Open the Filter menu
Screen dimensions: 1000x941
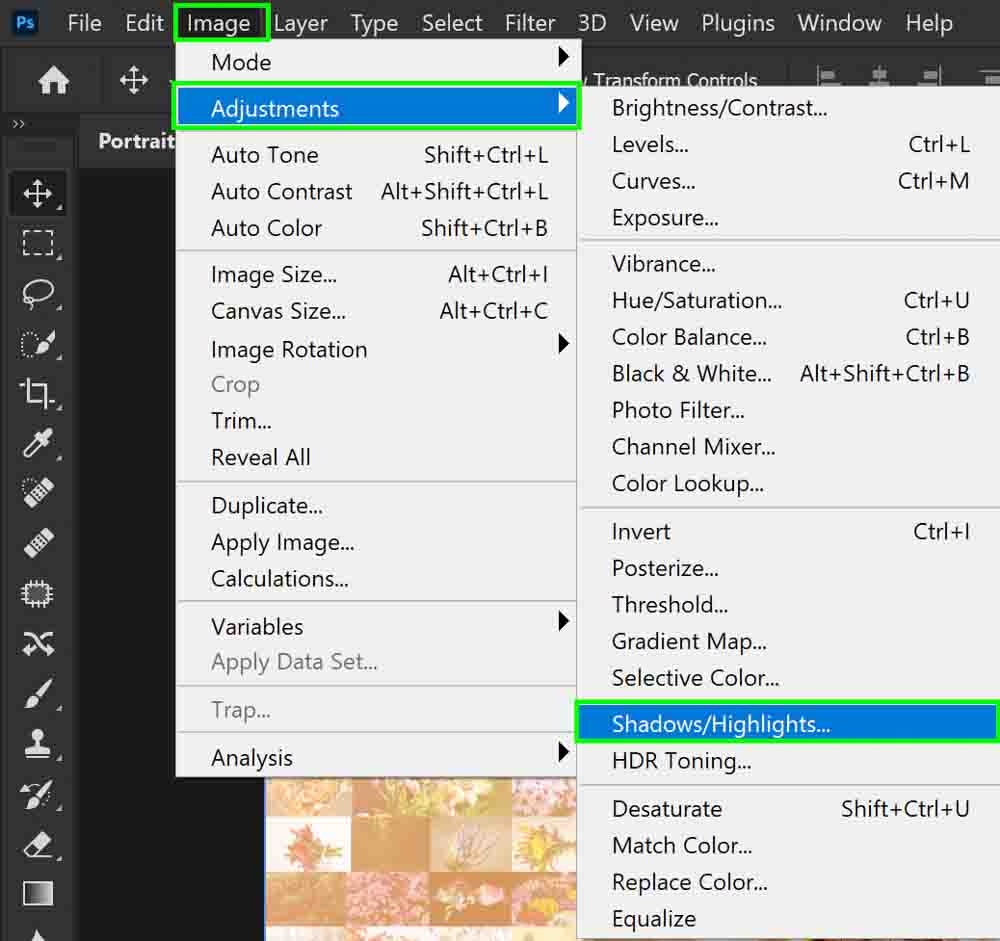coord(530,22)
